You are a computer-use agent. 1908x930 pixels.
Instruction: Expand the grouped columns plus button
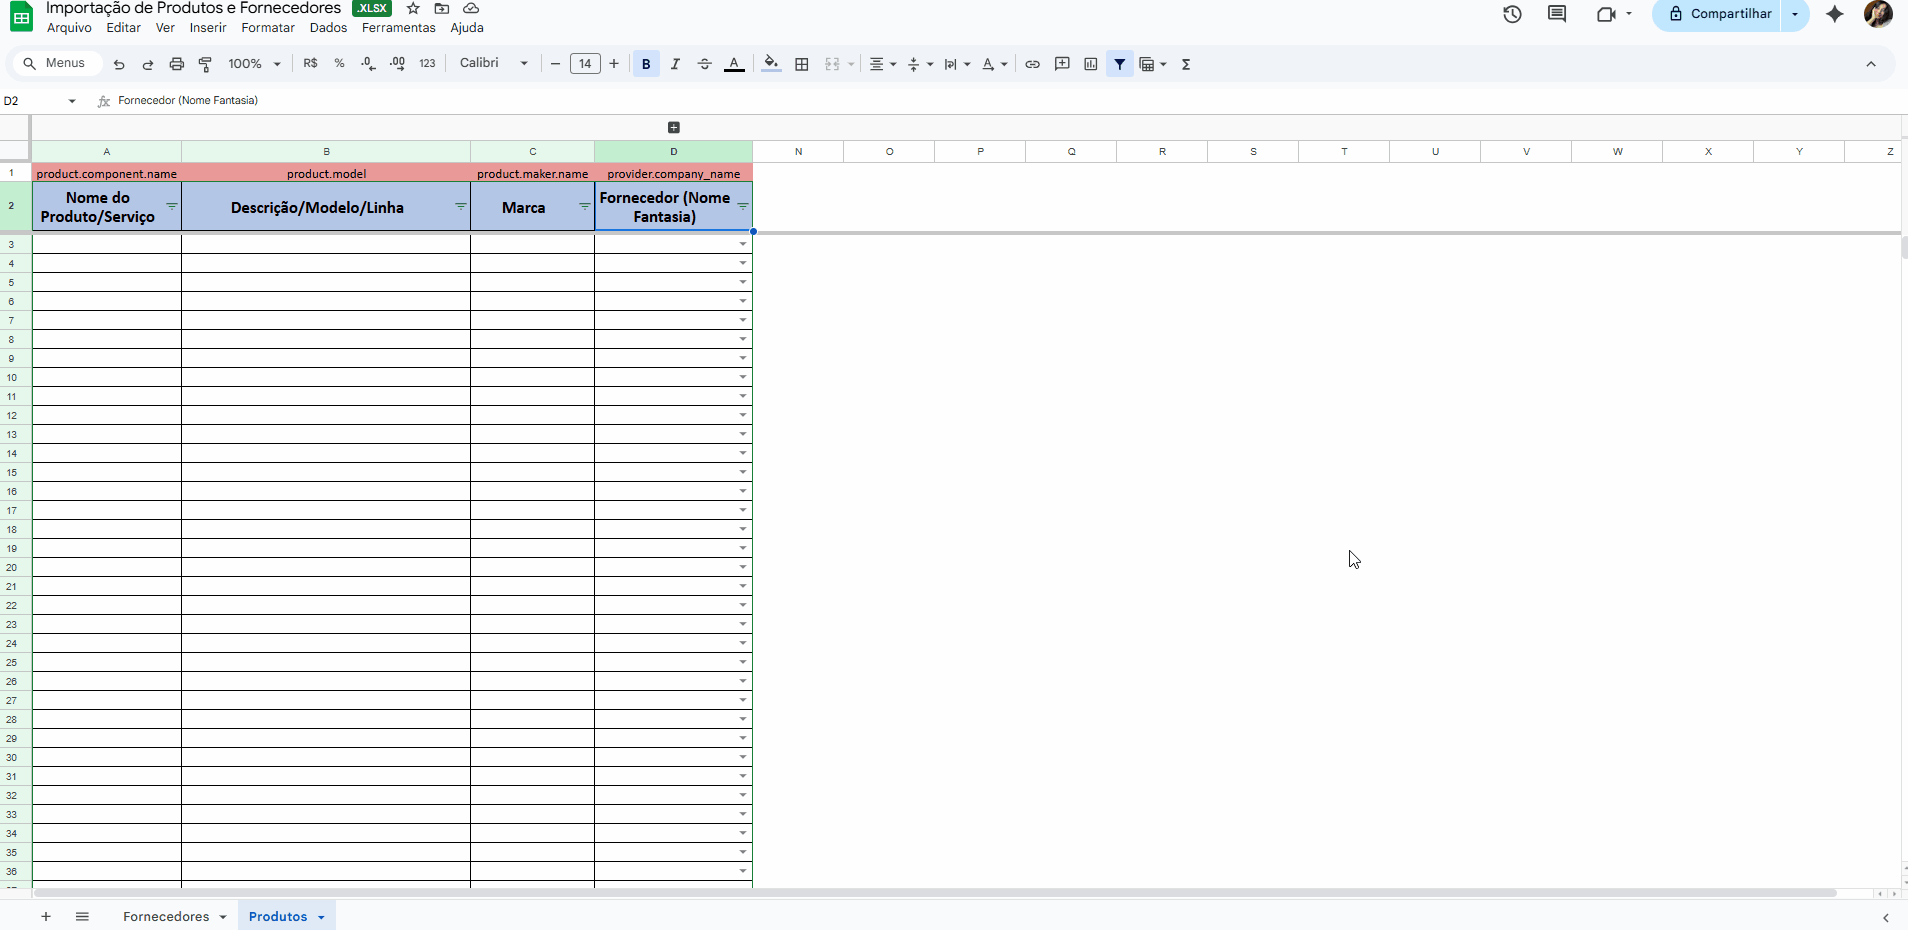click(673, 127)
